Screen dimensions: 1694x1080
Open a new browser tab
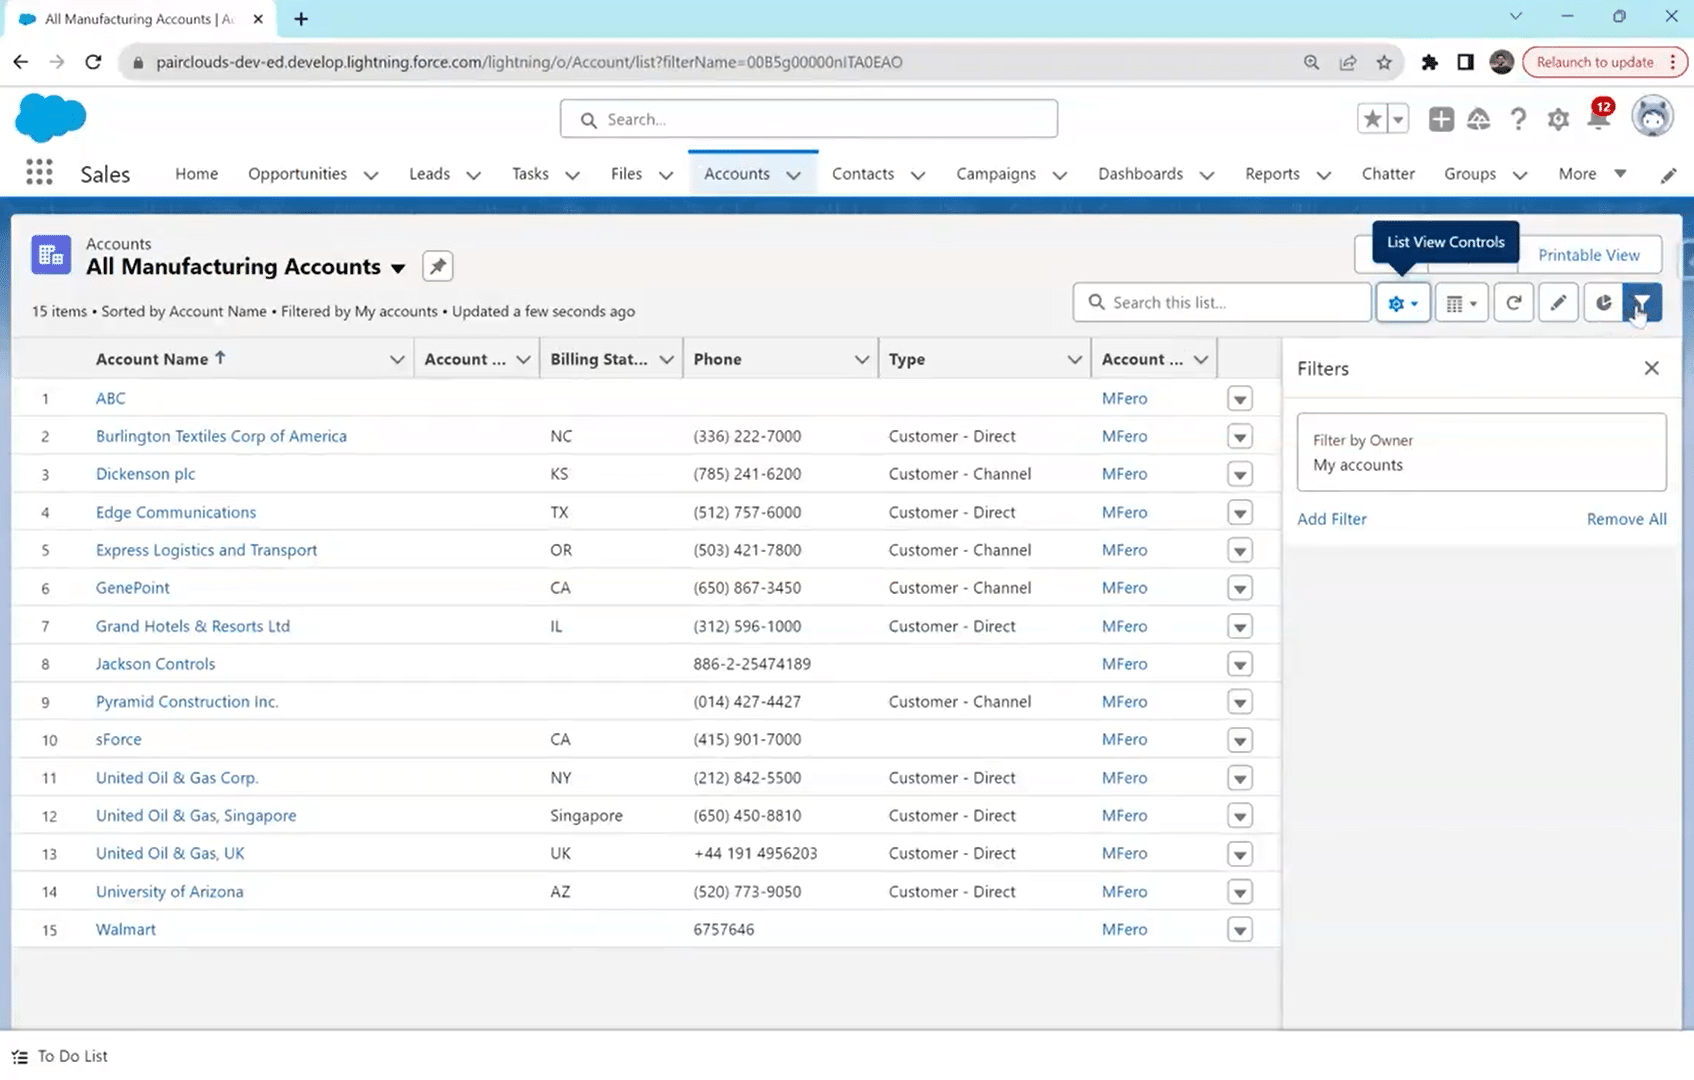301,19
